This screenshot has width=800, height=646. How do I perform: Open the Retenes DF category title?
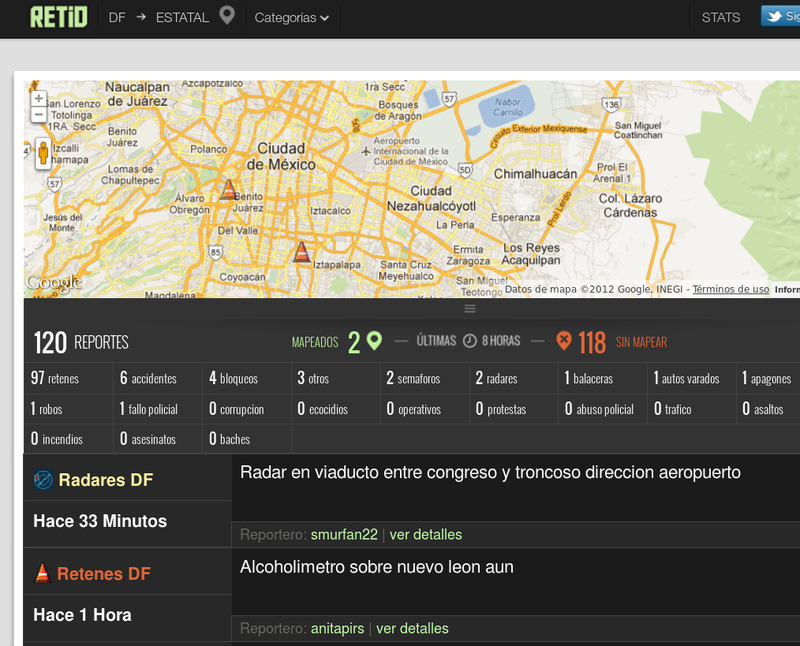tap(104, 574)
